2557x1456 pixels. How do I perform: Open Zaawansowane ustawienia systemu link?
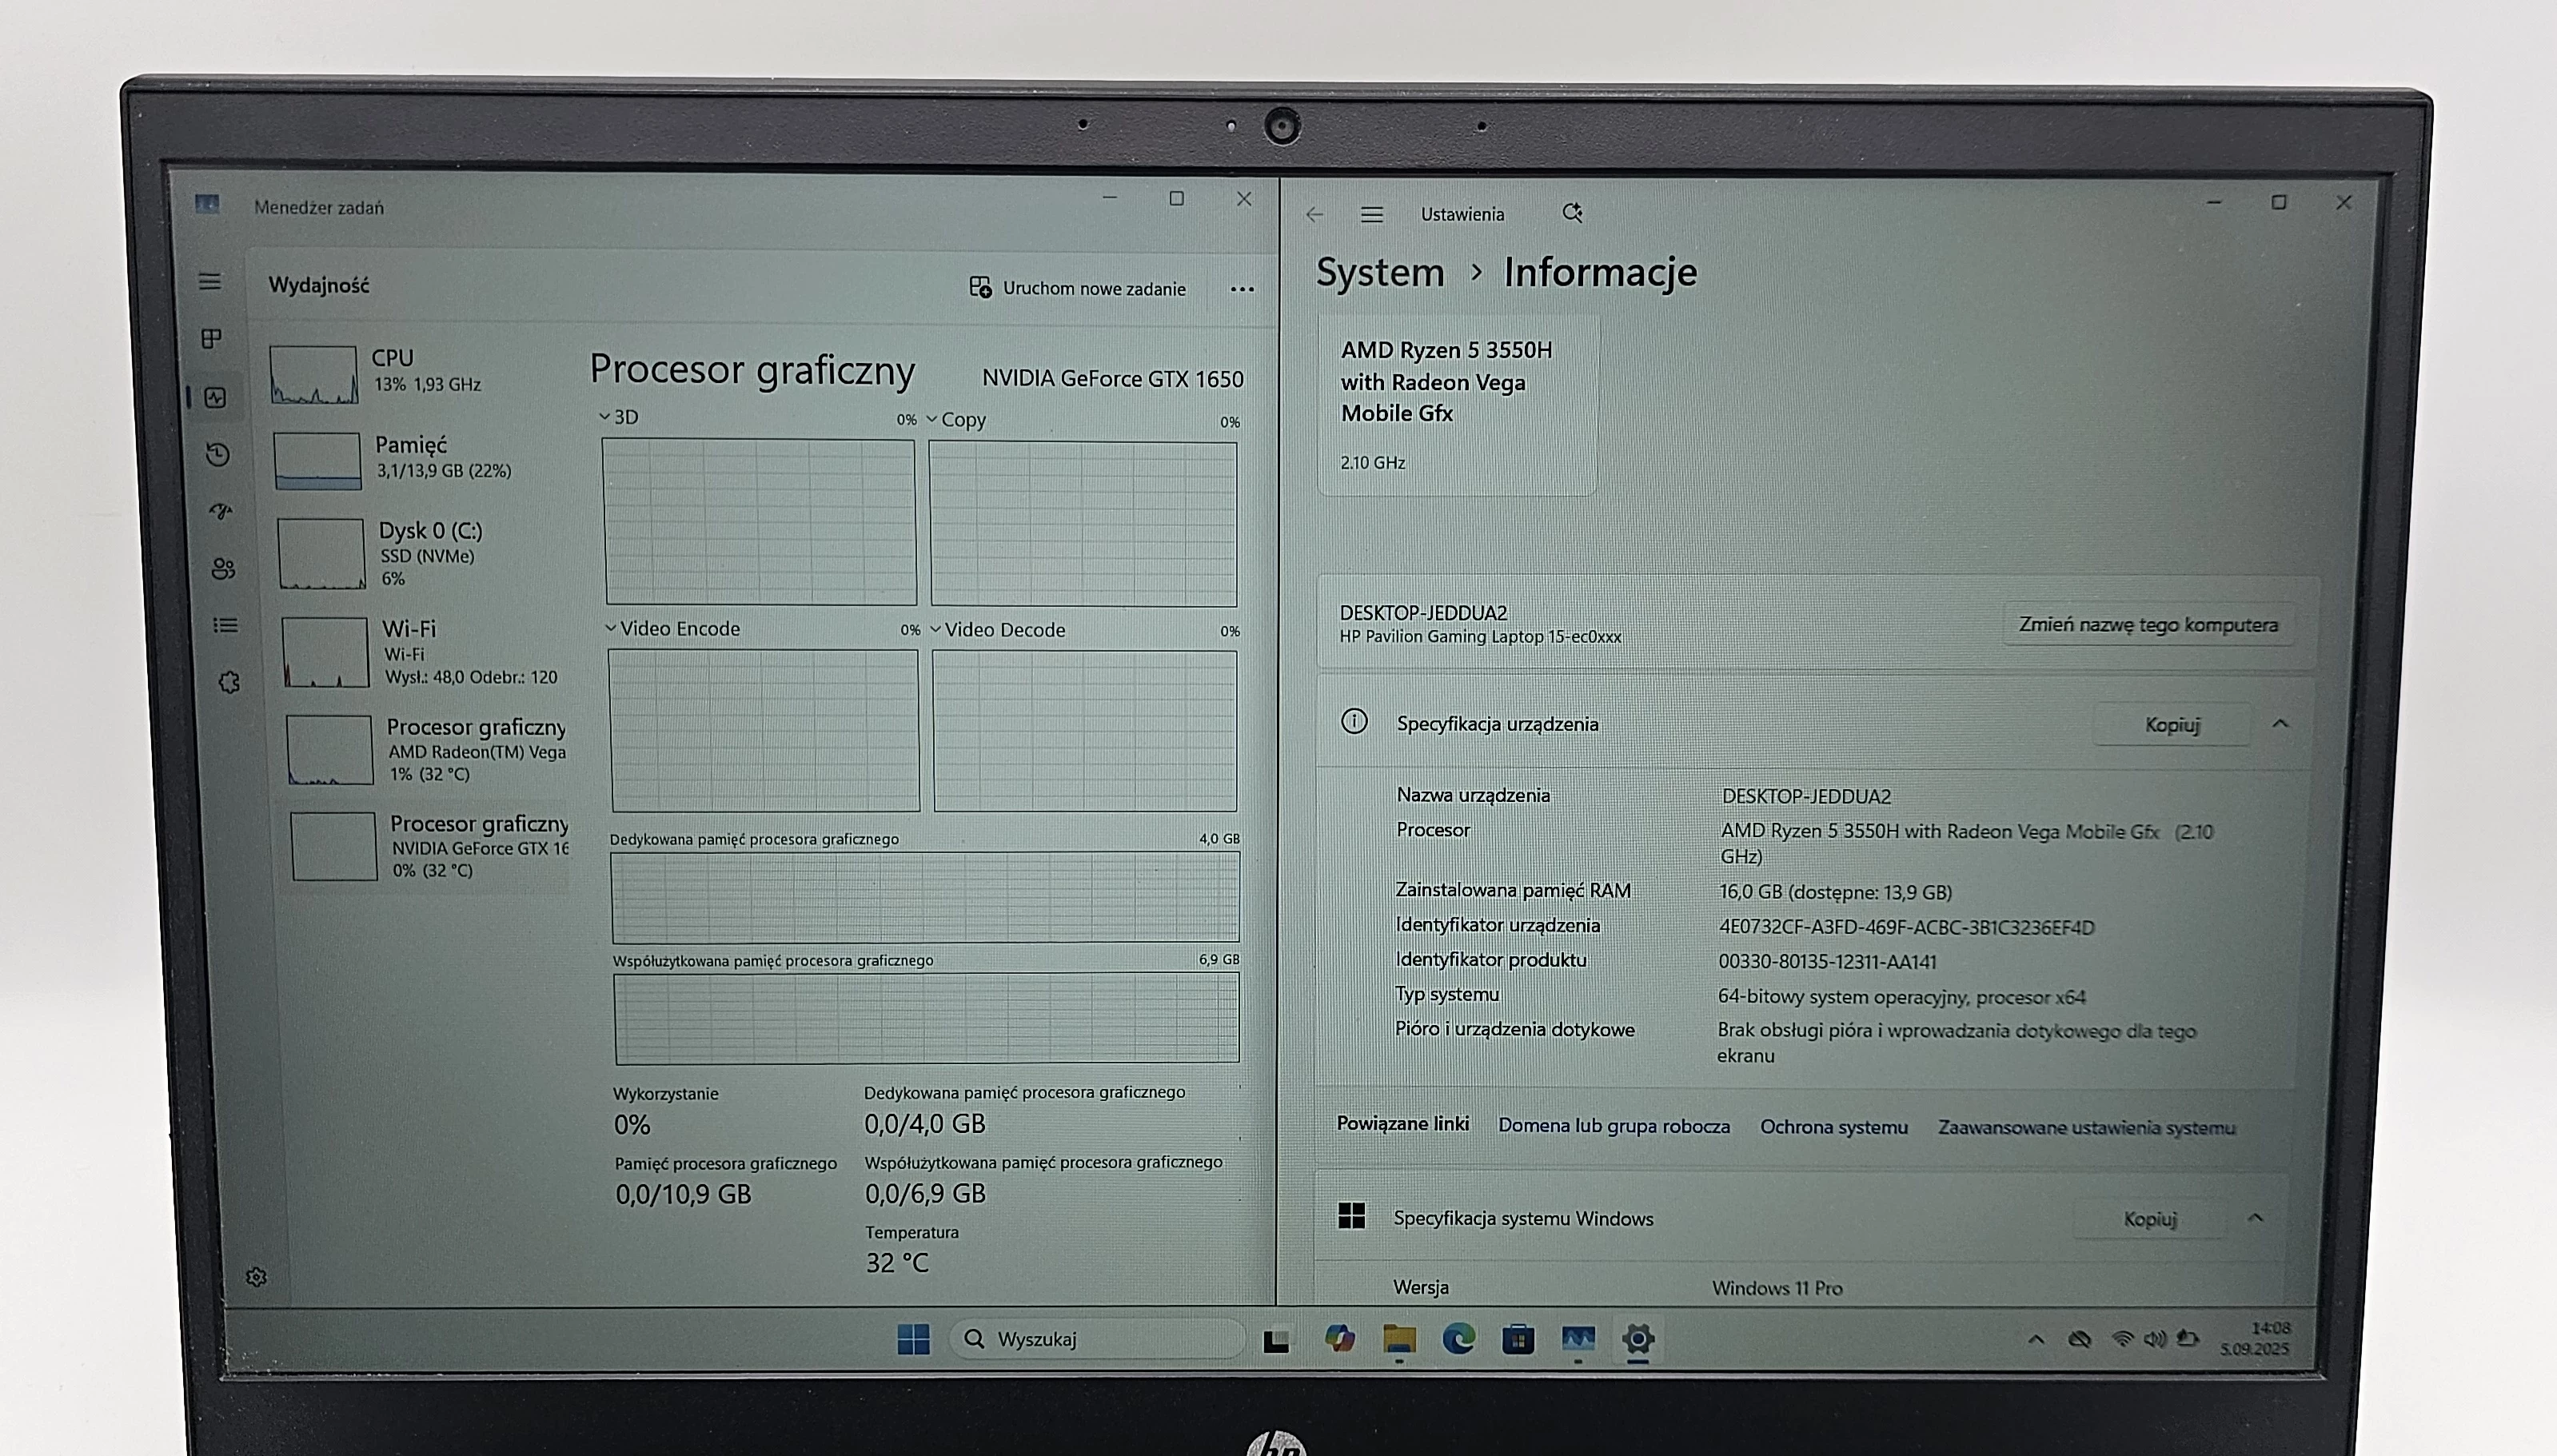(x=2086, y=1128)
